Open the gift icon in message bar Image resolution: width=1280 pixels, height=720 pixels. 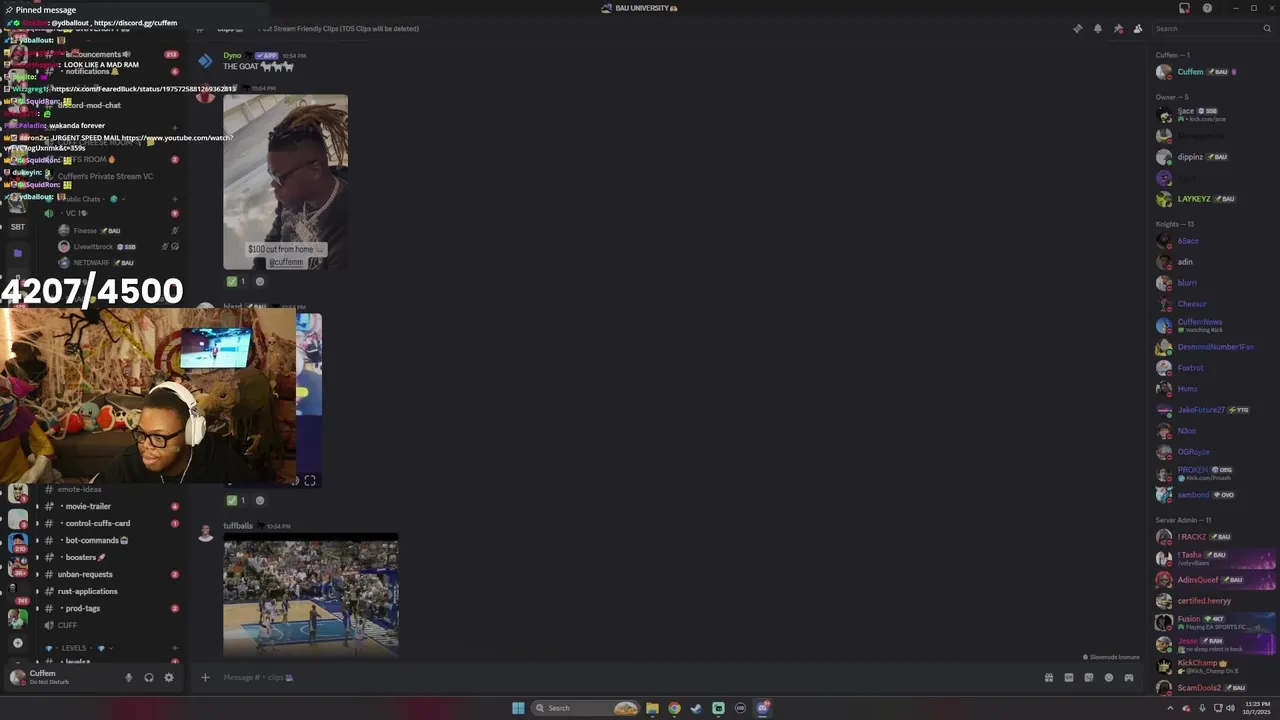pyautogui.click(x=1048, y=677)
